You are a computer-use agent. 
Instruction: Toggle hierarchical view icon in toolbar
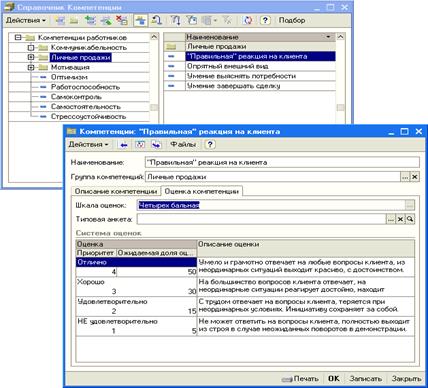[141, 20]
